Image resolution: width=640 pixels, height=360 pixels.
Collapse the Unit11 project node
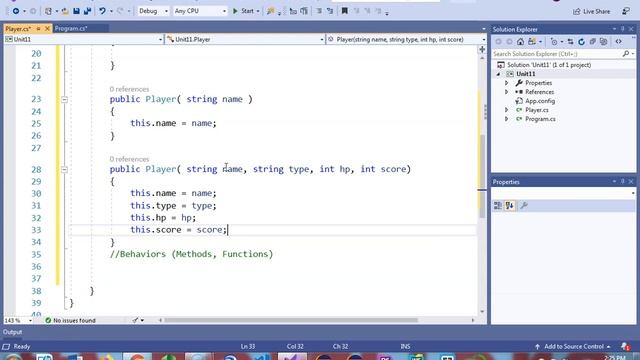[x=498, y=74]
